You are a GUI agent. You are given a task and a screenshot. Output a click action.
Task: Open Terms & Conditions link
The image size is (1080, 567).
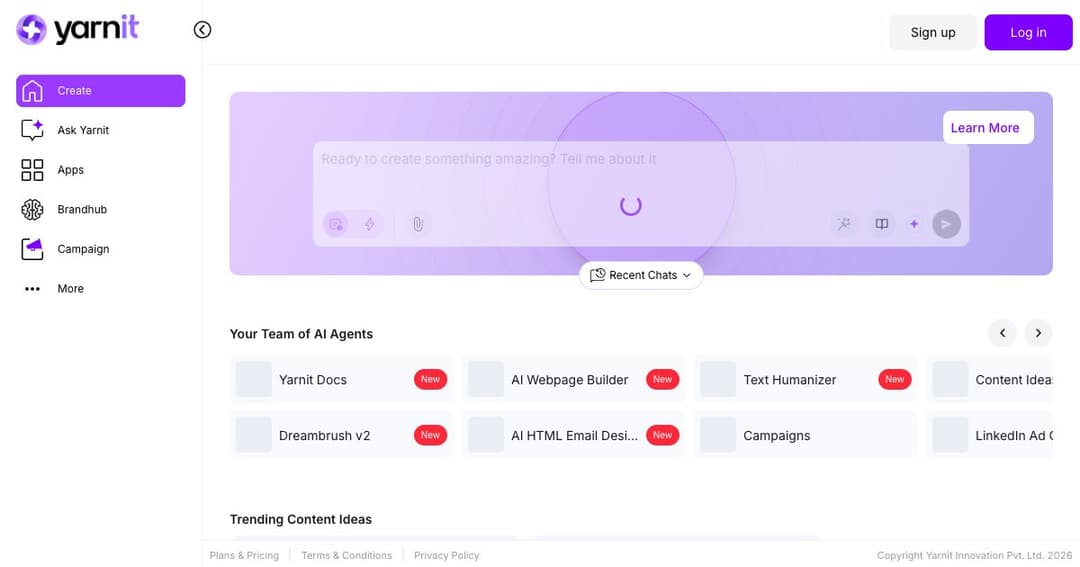(346, 555)
